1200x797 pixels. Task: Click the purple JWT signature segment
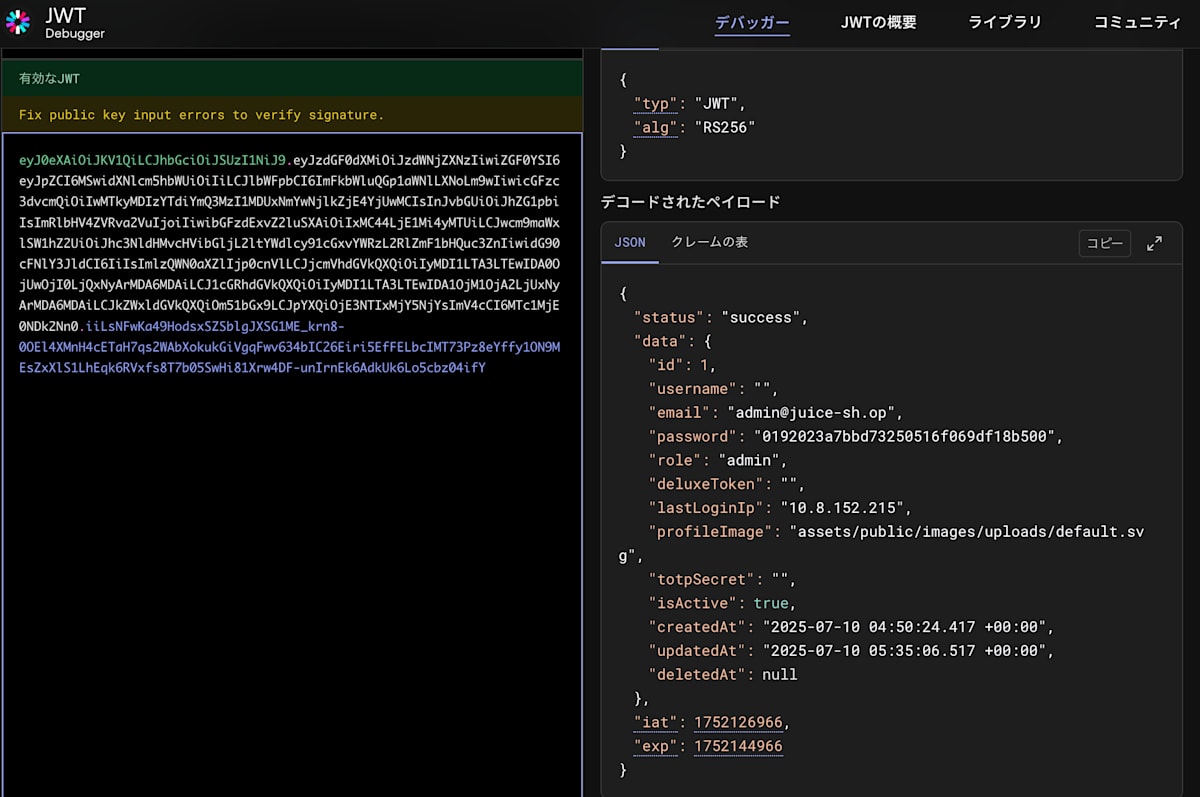[x=290, y=347]
